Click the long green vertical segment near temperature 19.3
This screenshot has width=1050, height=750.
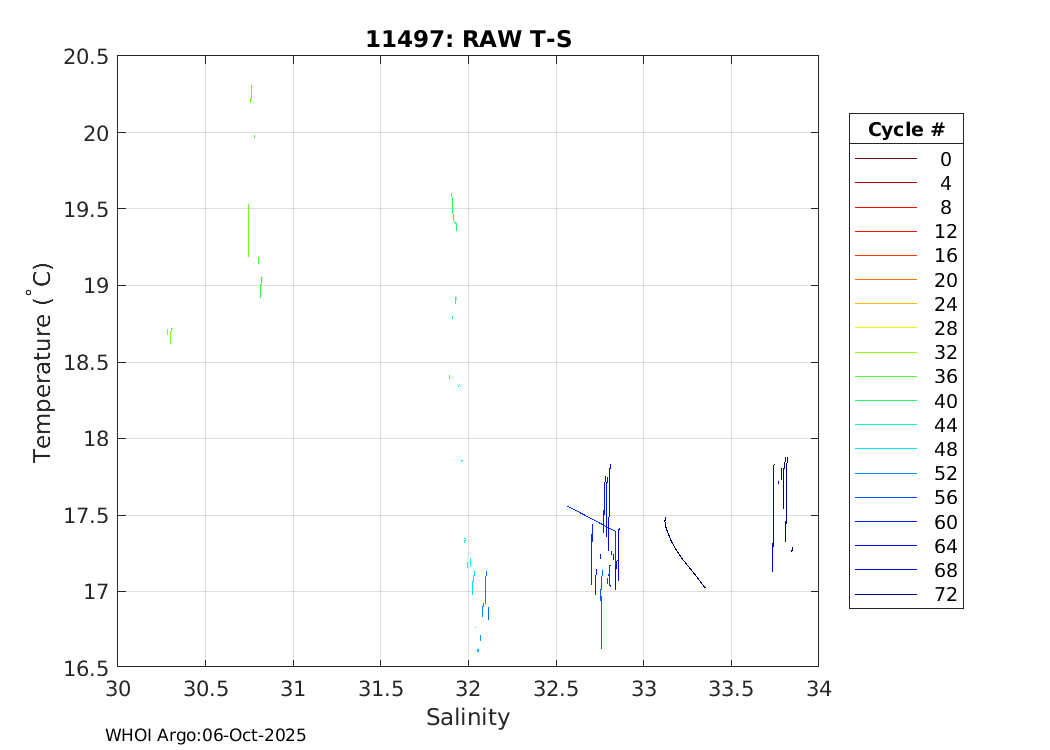point(248,230)
